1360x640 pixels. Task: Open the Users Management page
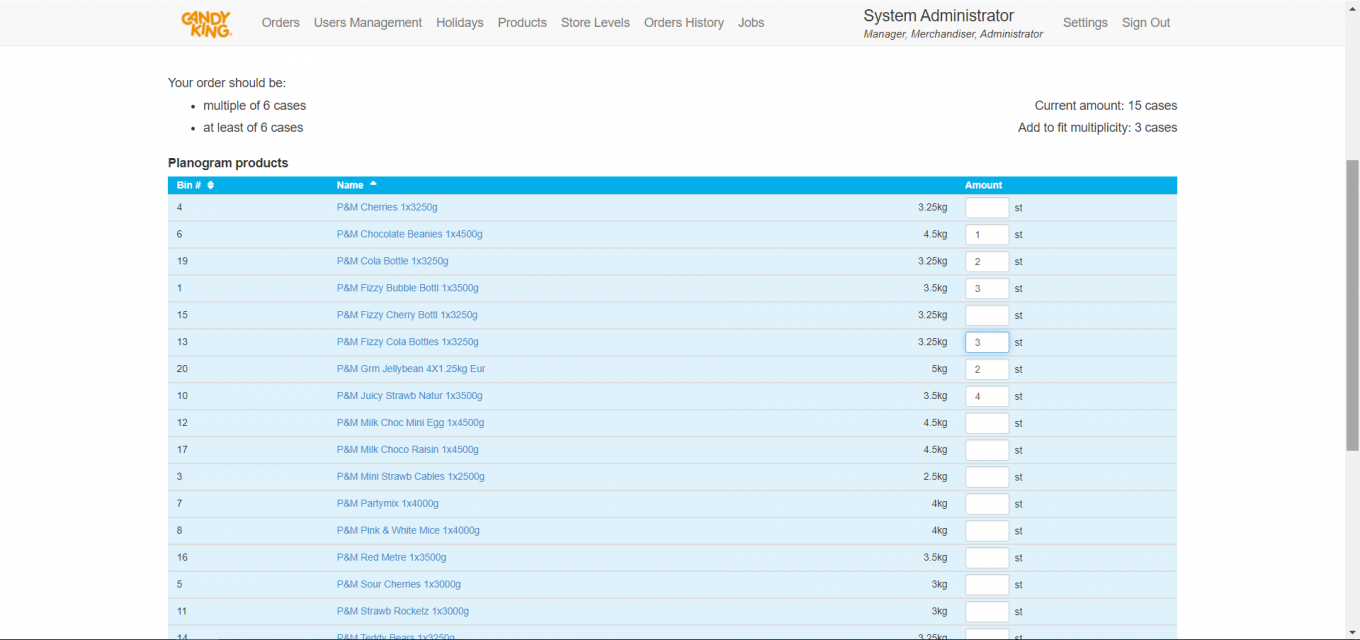(x=367, y=22)
